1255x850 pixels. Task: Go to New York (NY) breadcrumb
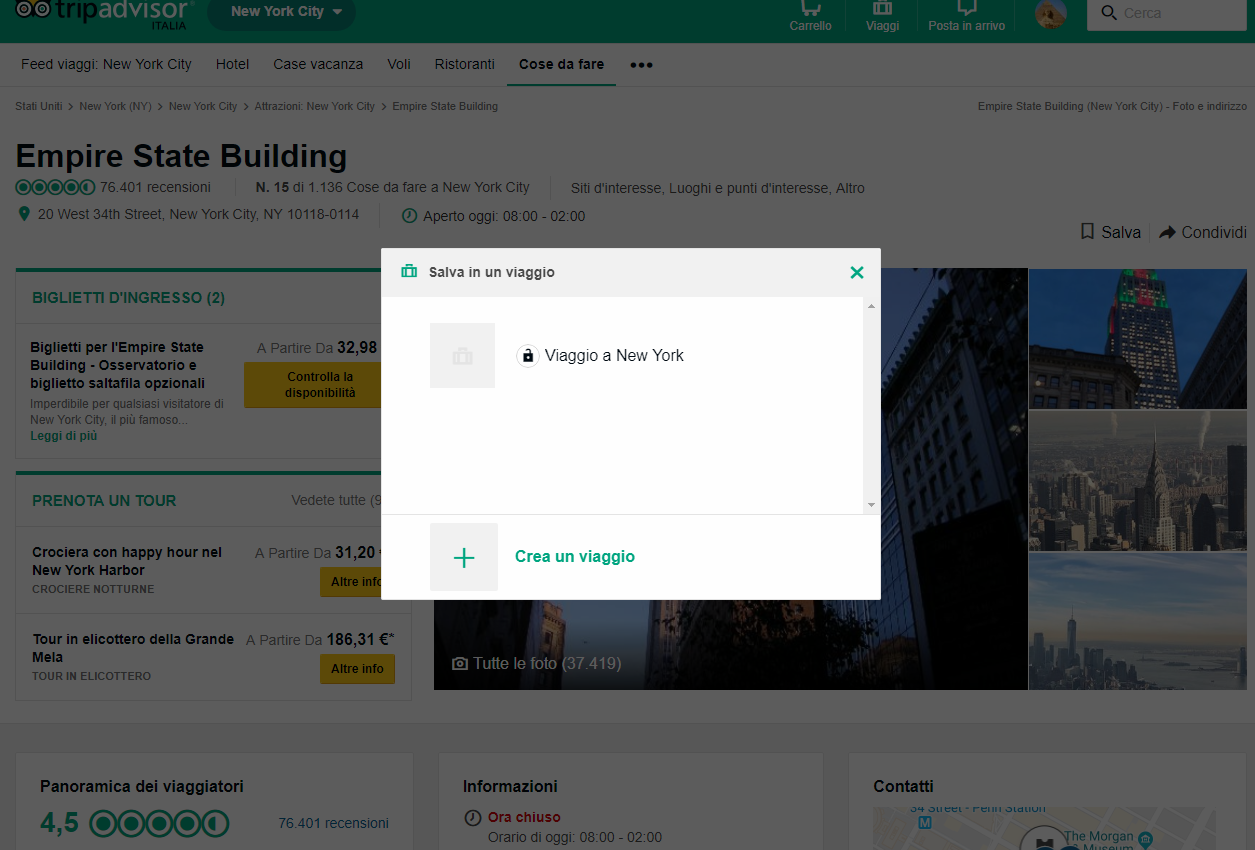point(115,106)
